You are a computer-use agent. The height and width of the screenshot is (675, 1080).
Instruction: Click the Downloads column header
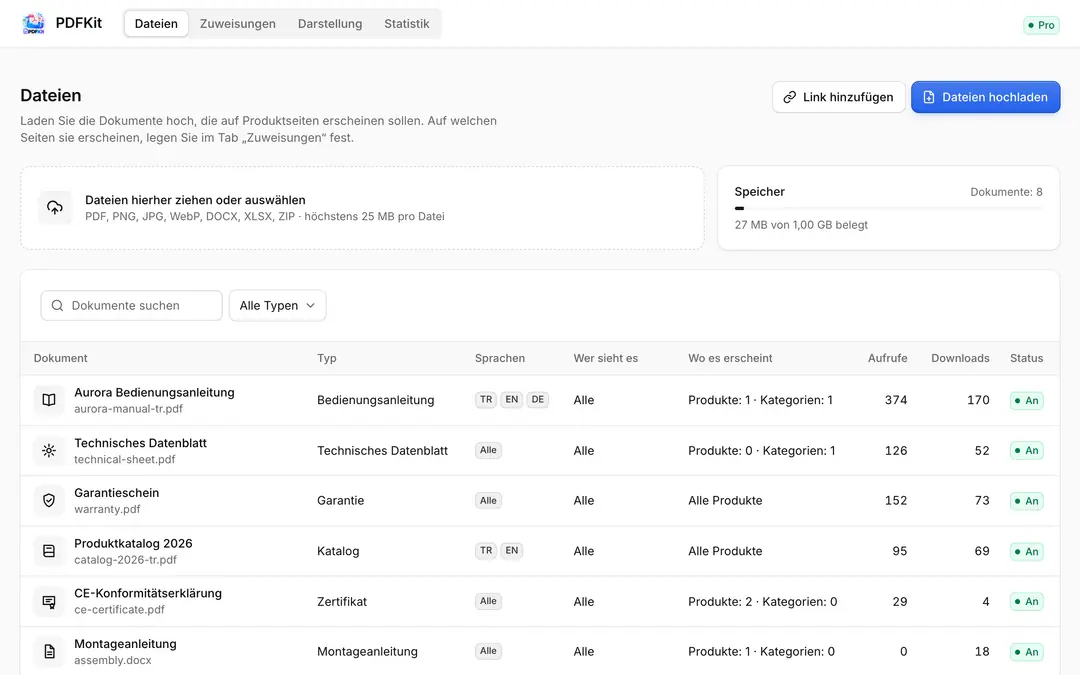960,358
